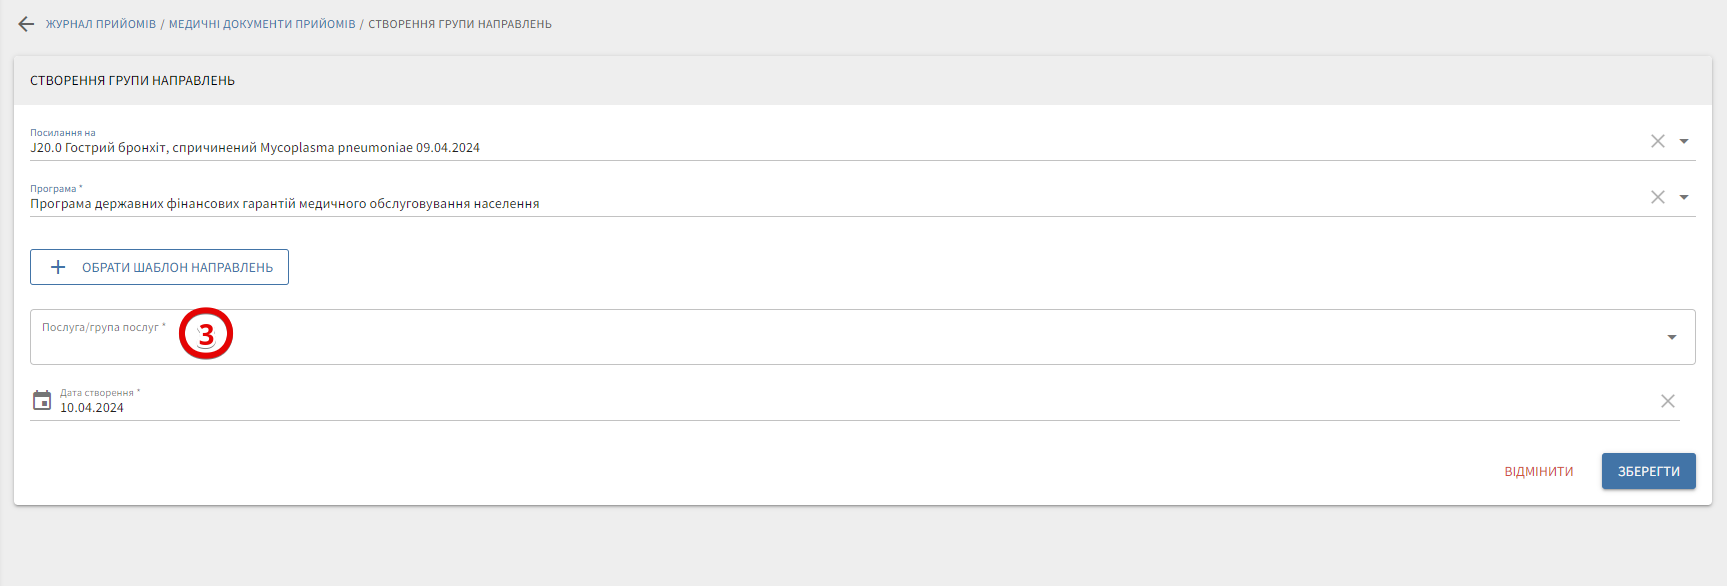Image resolution: width=1727 pixels, height=586 pixels.
Task: Open the 'Послуга/група послуг' dropdown arrow
Action: tap(1672, 337)
